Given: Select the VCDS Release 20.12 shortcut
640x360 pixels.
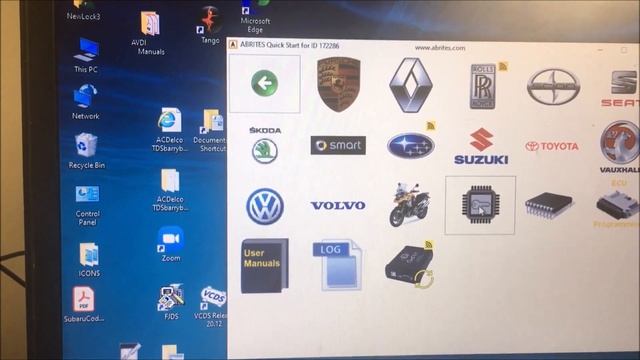Looking at the screenshot, I should pyautogui.click(x=212, y=307).
